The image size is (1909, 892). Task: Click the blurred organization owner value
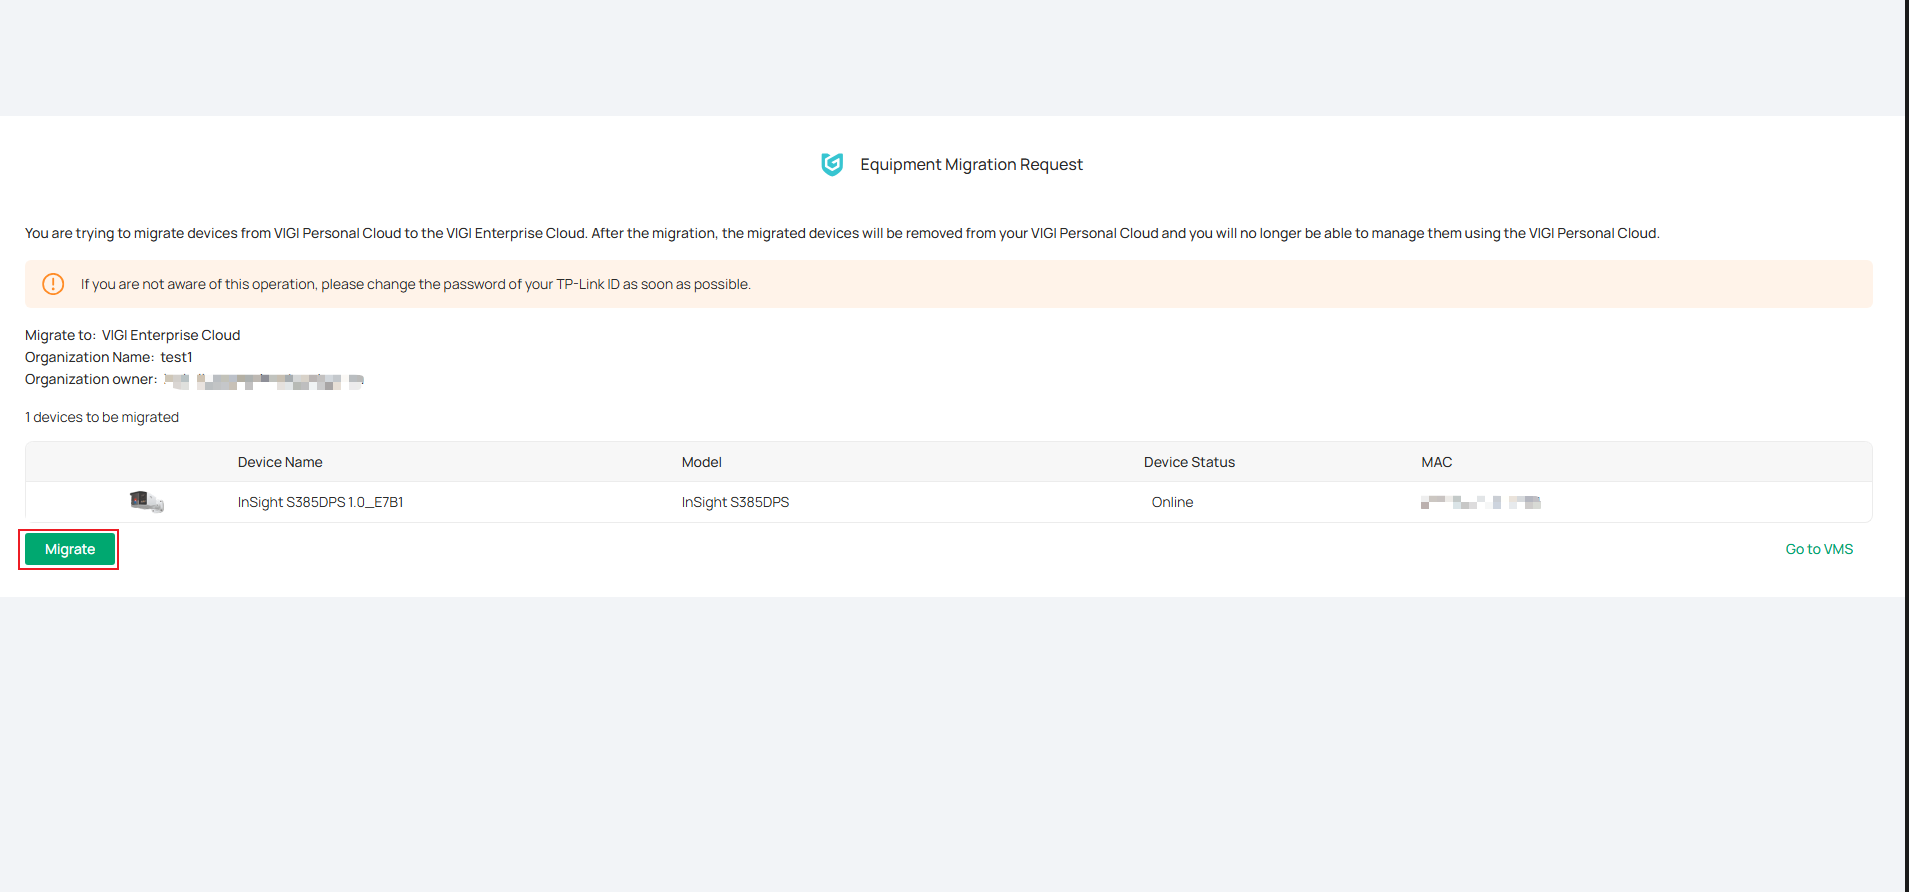264,380
